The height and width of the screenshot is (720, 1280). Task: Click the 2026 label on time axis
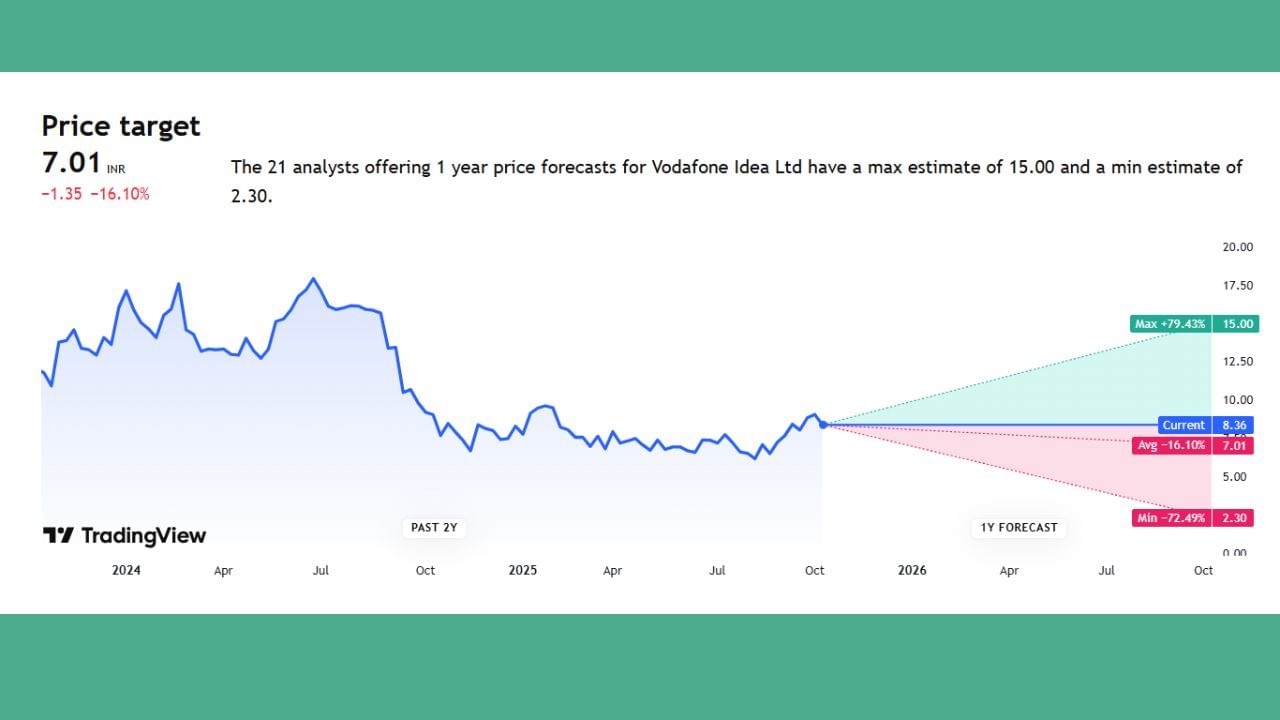click(912, 570)
